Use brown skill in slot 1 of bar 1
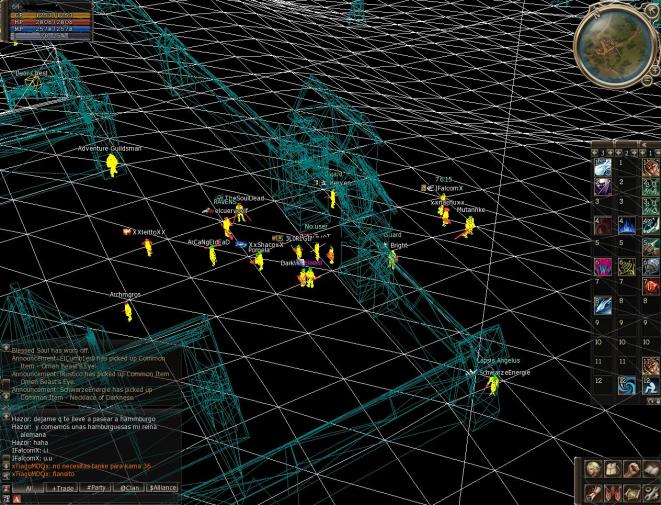The image size is (661, 505). (x=651, y=167)
